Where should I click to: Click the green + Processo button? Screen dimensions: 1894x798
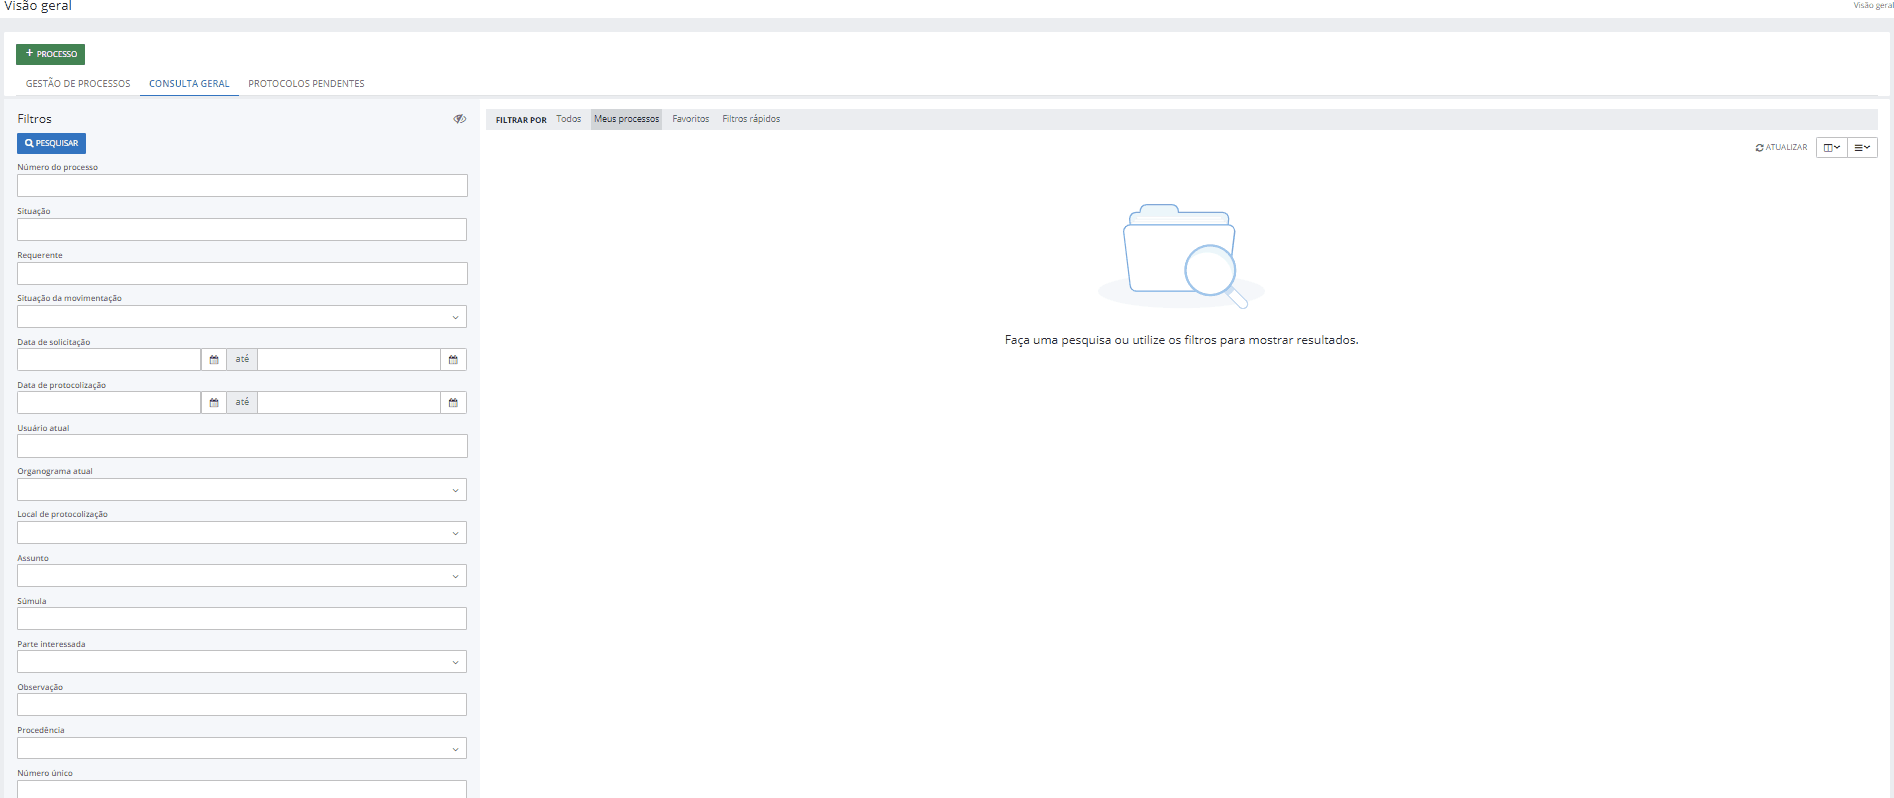click(x=50, y=54)
